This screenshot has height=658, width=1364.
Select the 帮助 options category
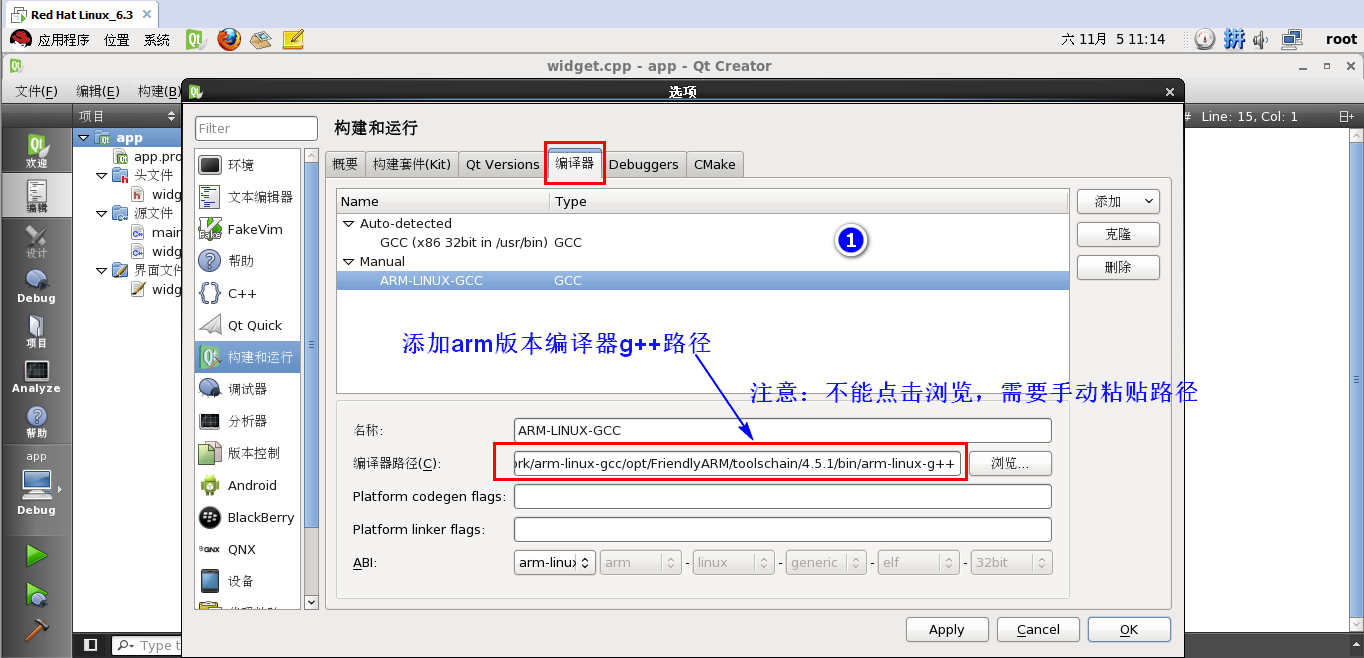click(x=246, y=261)
